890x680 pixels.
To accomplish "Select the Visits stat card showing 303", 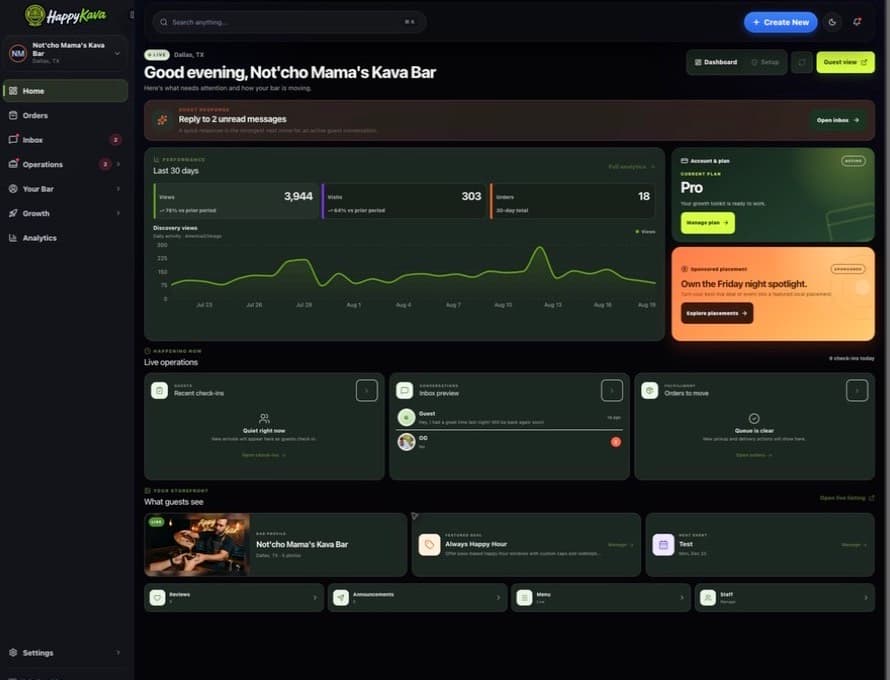I will (405, 201).
